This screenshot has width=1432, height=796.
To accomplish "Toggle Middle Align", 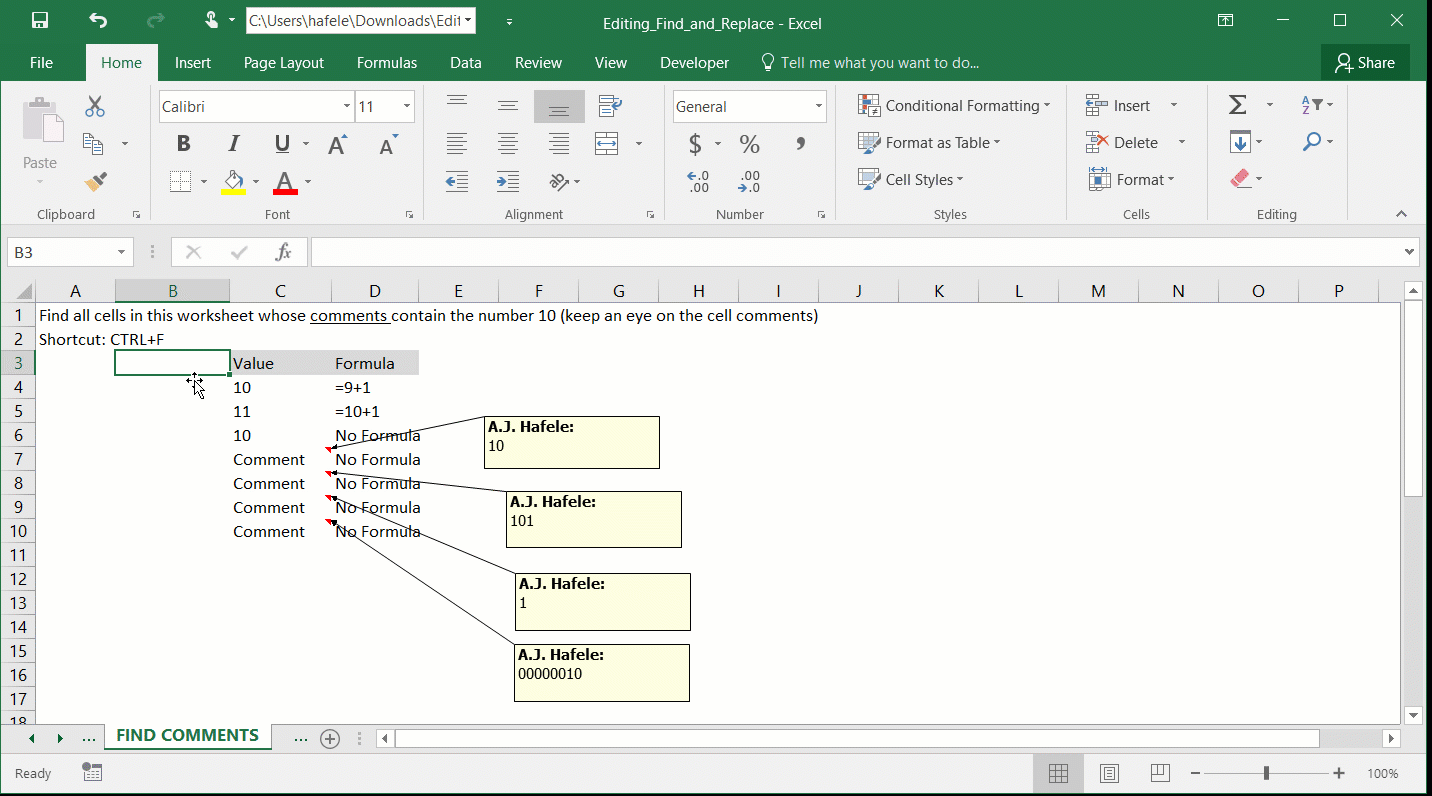I will point(508,106).
